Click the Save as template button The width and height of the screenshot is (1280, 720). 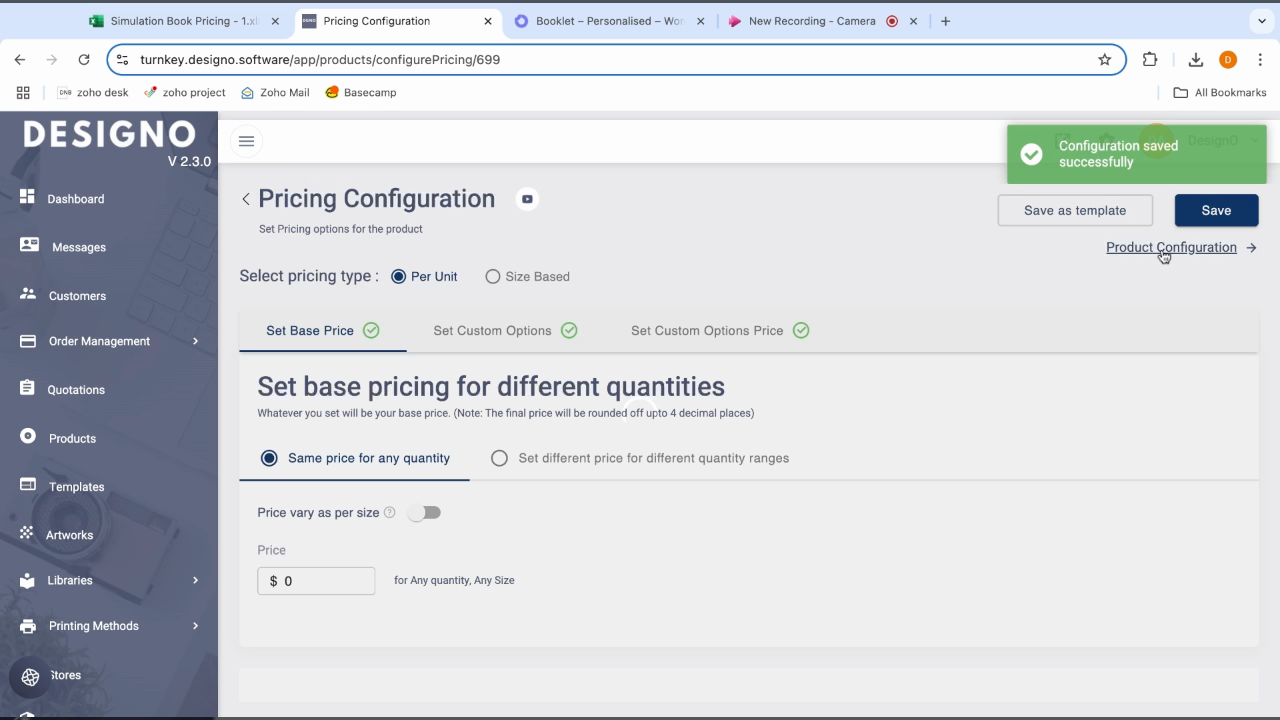tap(1075, 210)
